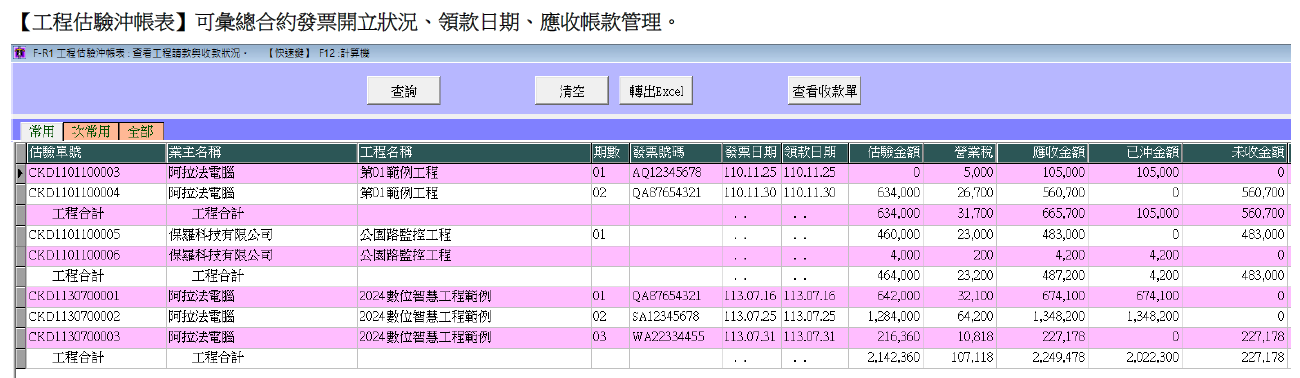Click invoice number WA22334455 cell
1300x378 pixels.
pos(675,337)
